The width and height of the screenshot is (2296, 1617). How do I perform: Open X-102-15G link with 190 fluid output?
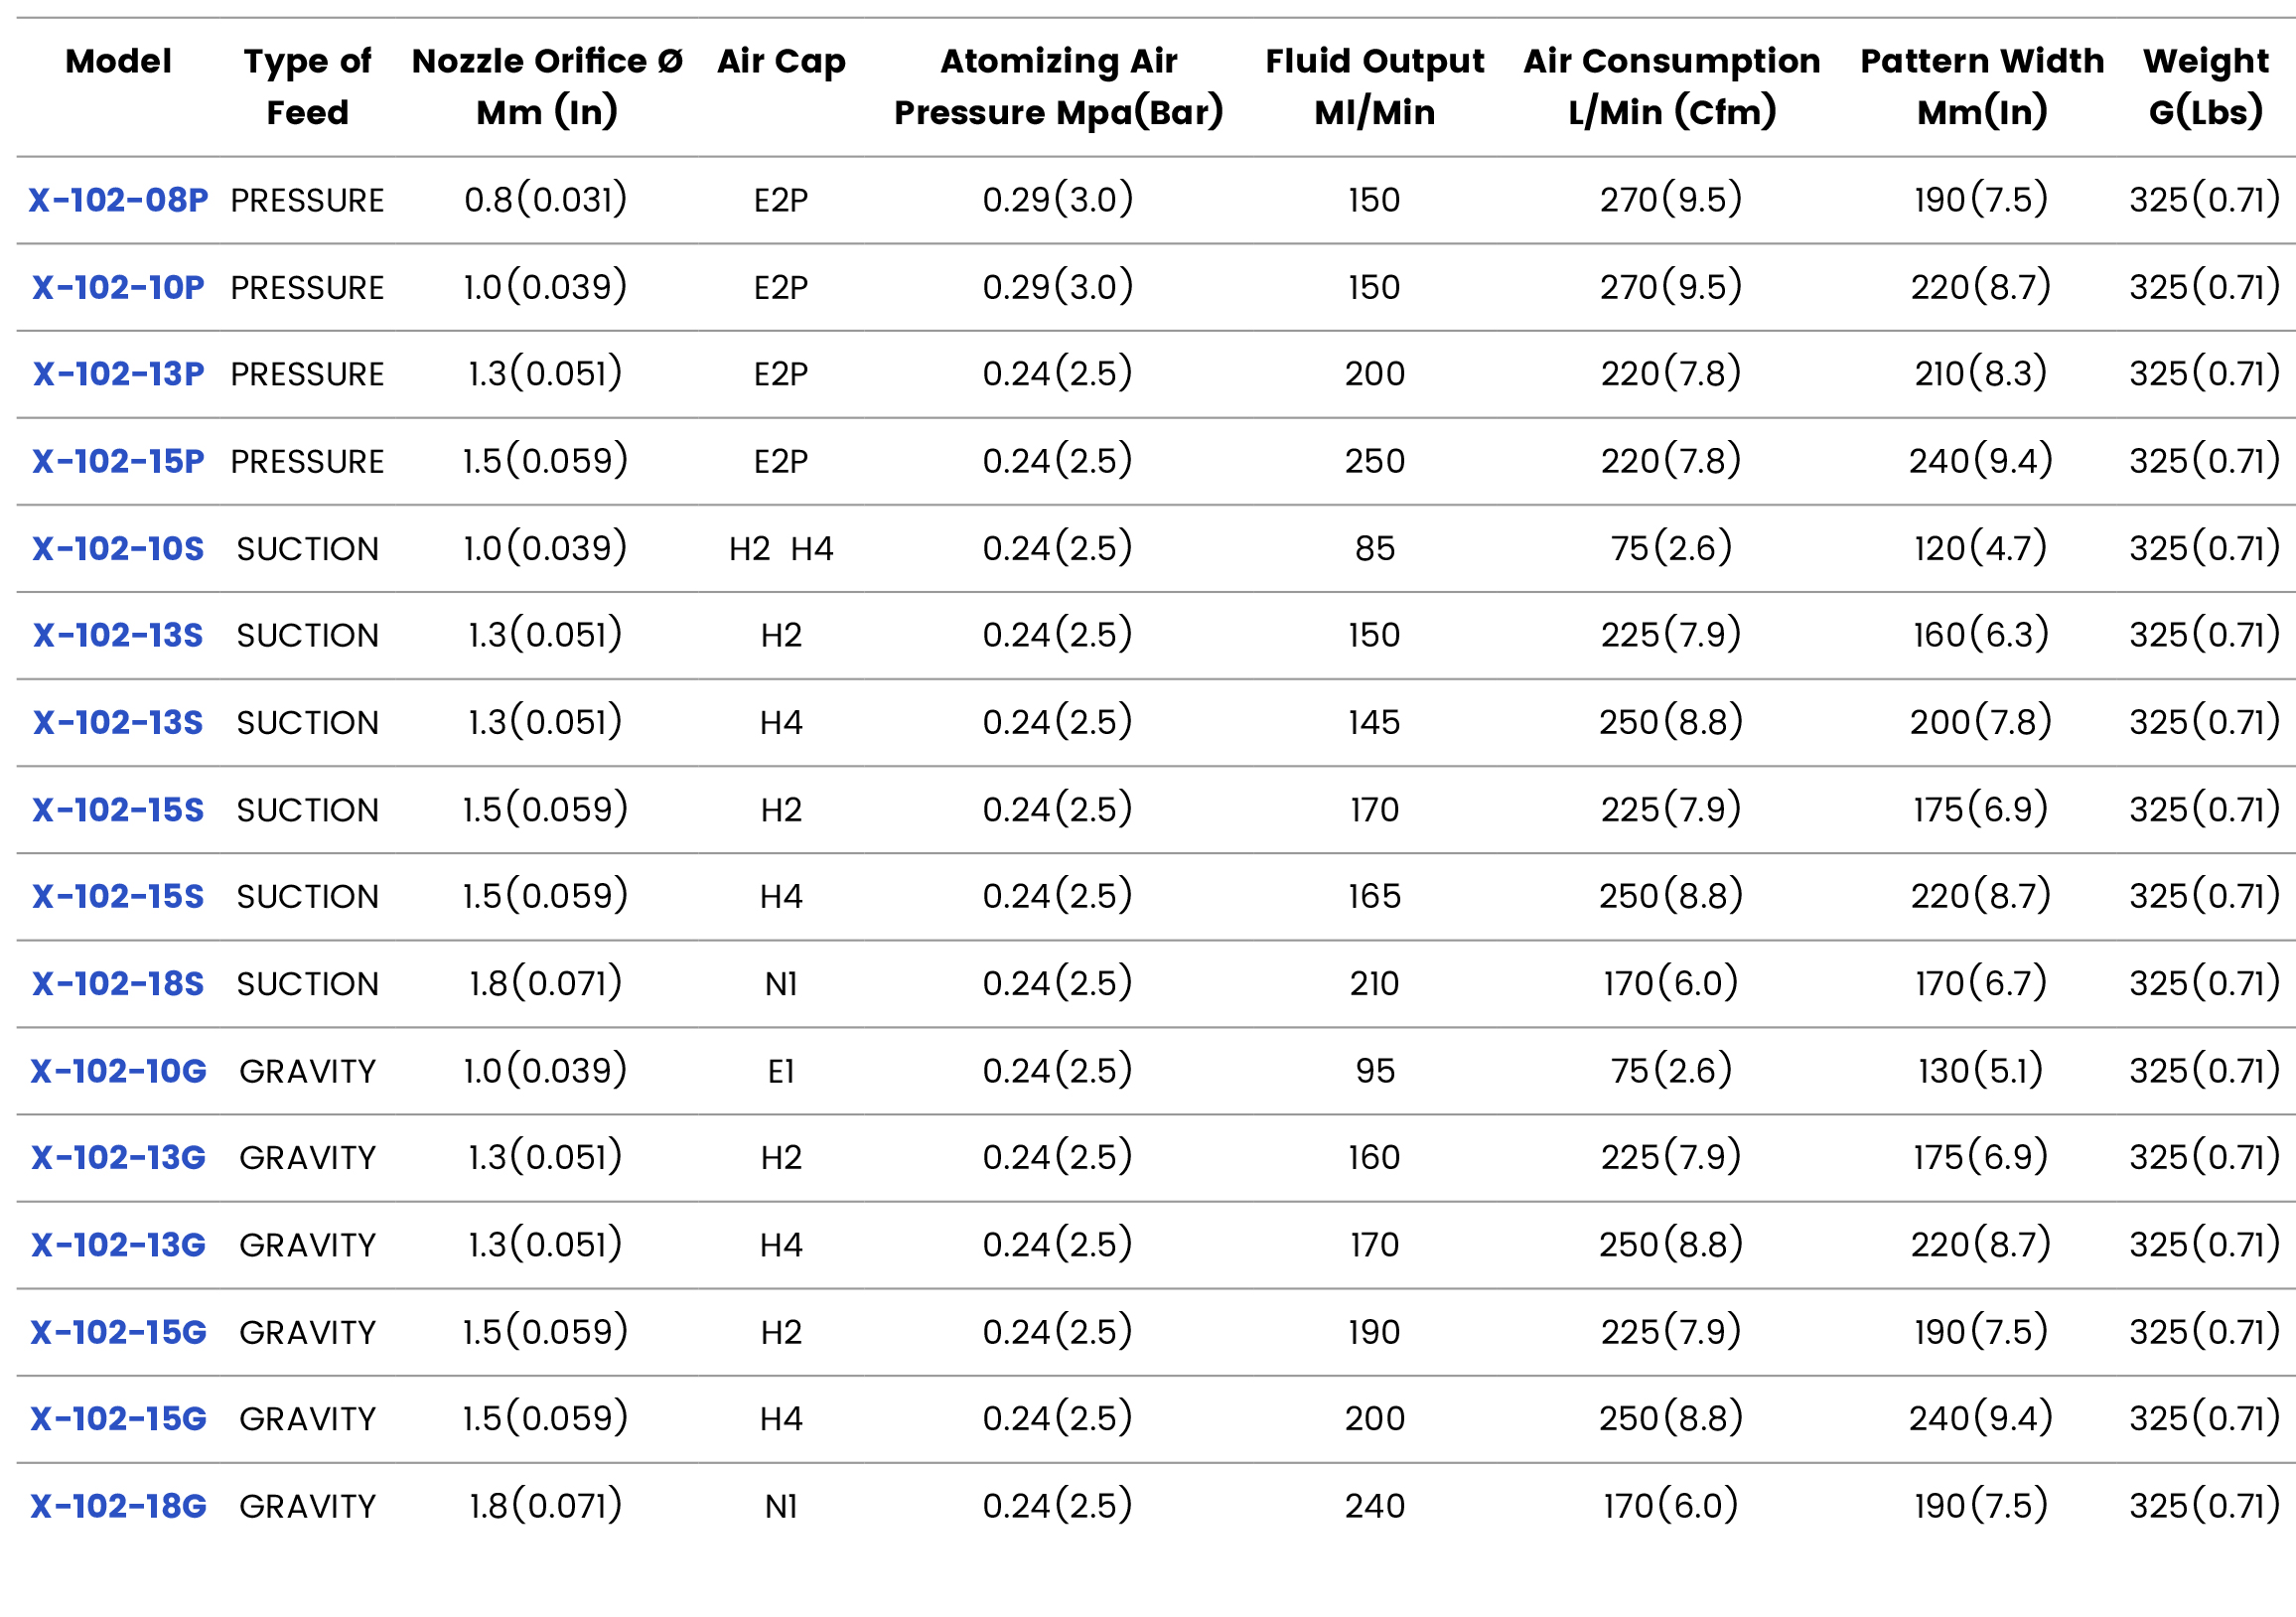118,1333
